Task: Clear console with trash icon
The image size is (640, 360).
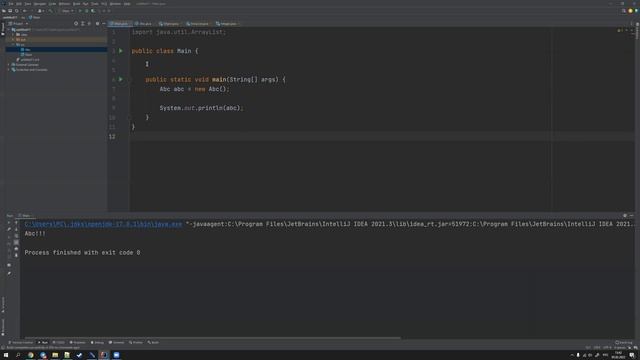Action: (16, 256)
